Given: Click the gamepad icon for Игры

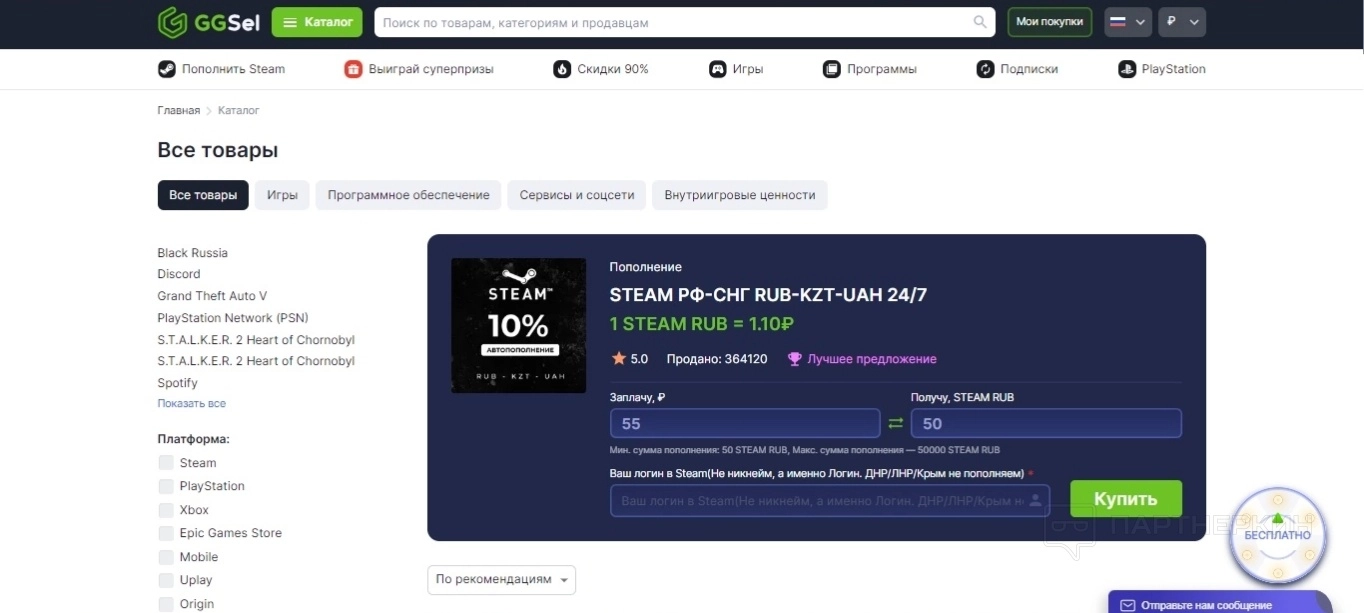Looking at the screenshot, I should pos(718,69).
